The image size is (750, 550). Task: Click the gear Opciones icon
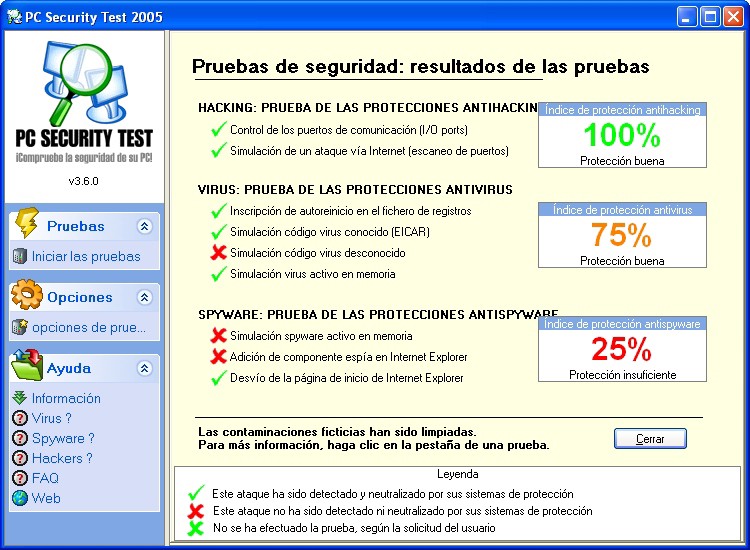coord(27,294)
